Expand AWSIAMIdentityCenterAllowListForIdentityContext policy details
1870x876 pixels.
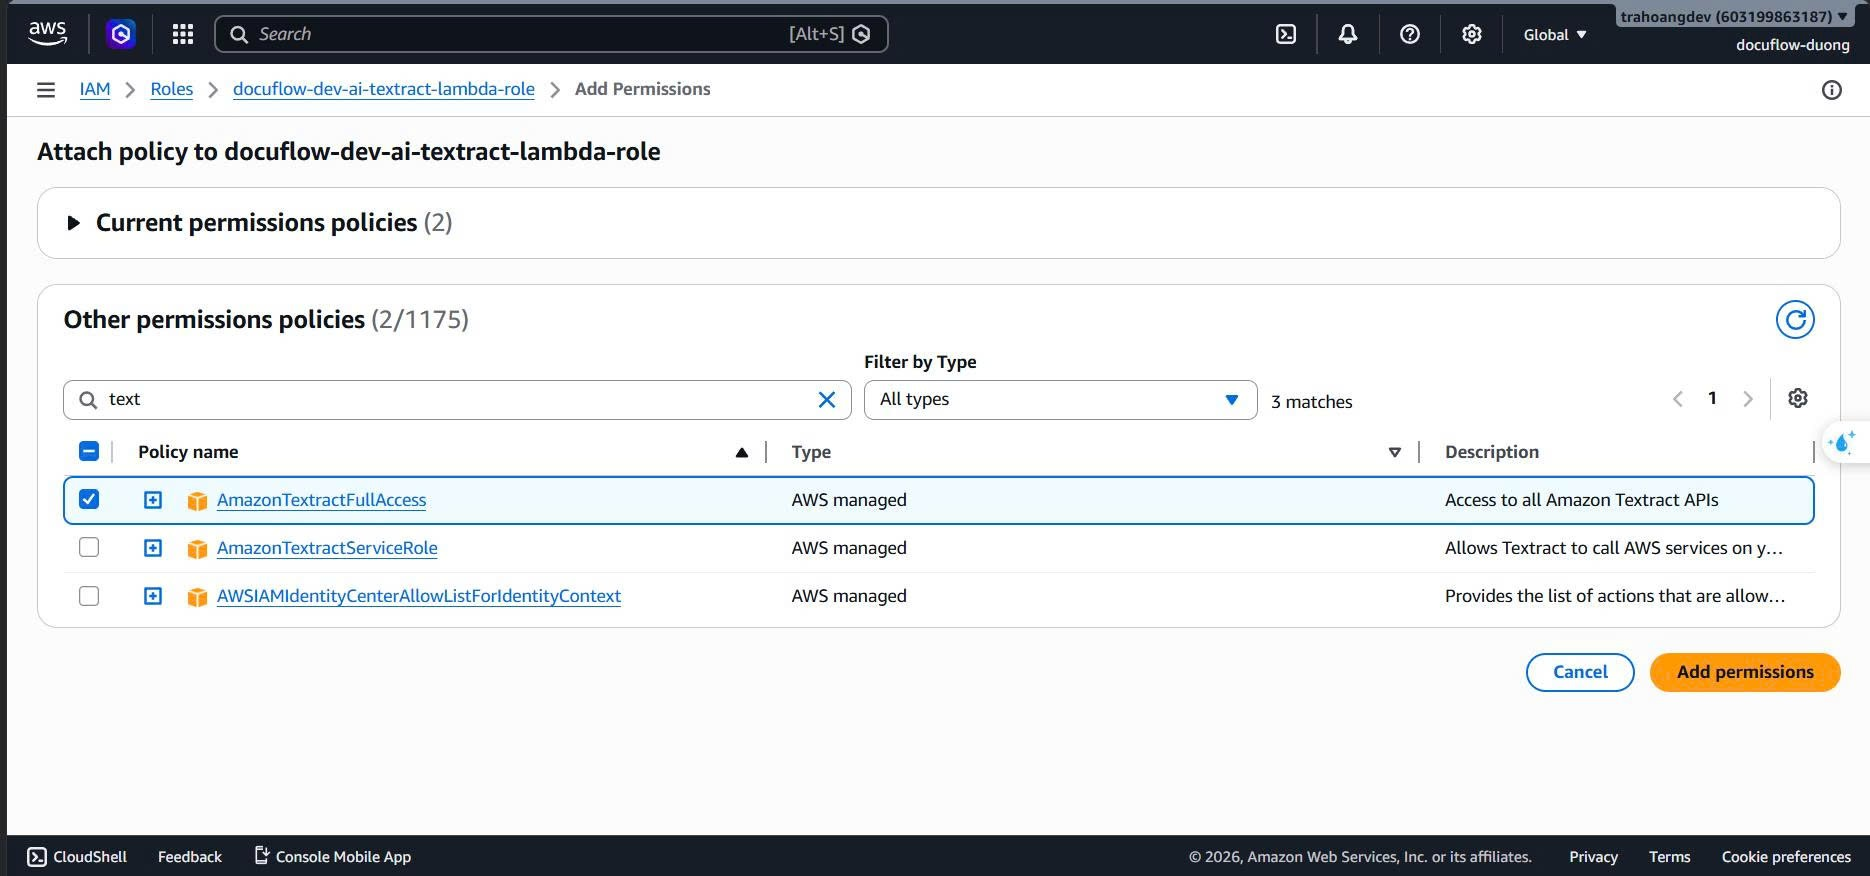[x=153, y=595]
